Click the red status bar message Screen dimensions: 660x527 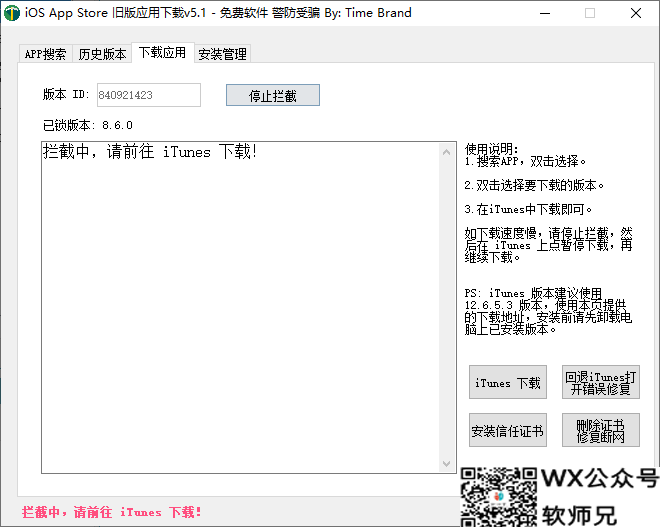coord(112,512)
